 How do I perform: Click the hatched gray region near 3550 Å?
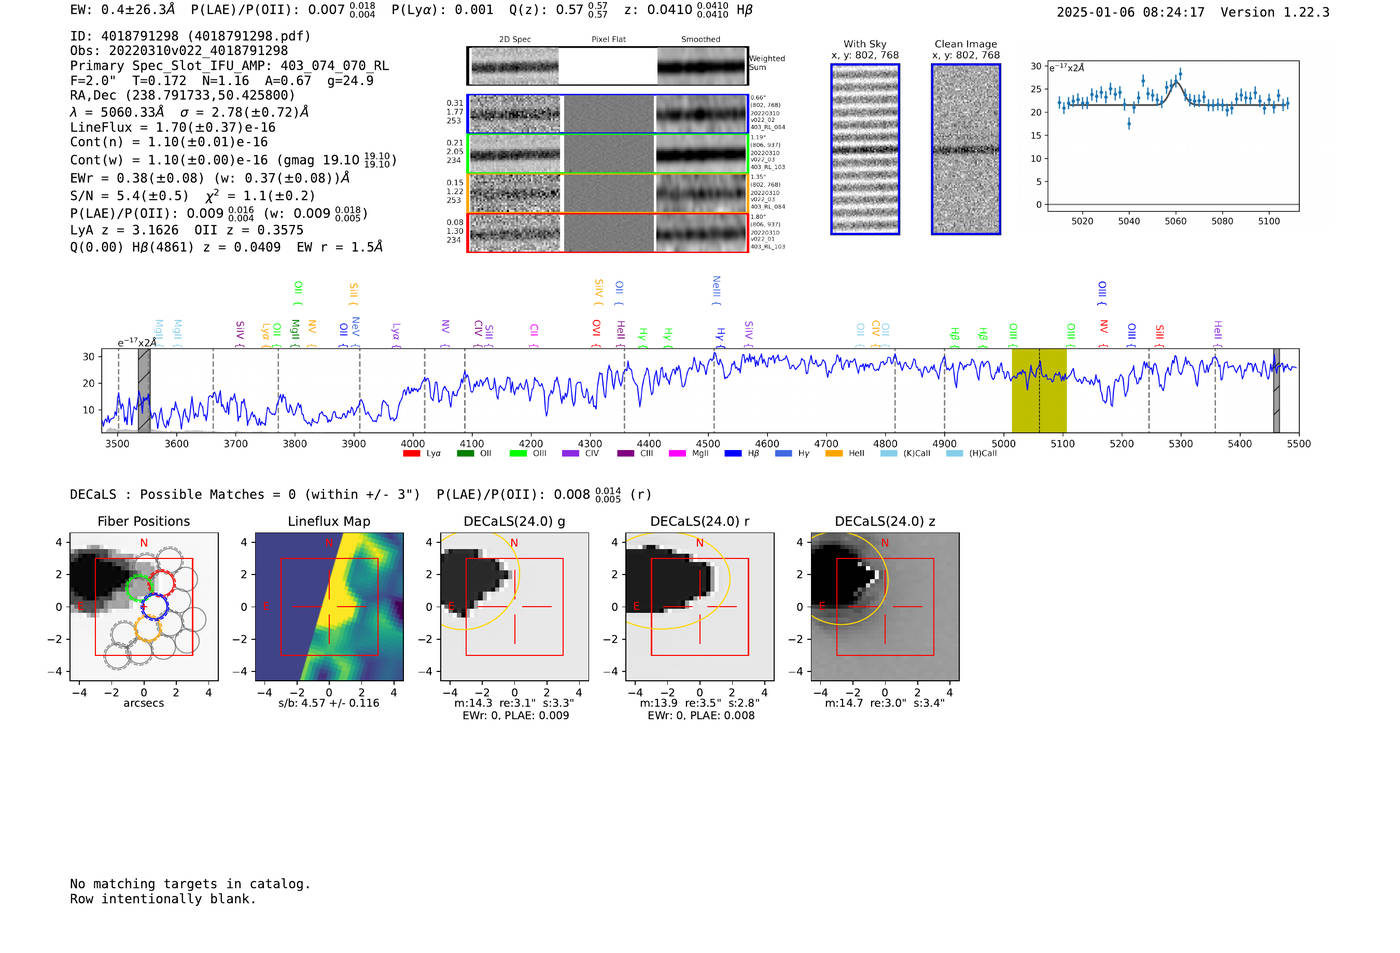tap(144, 390)
